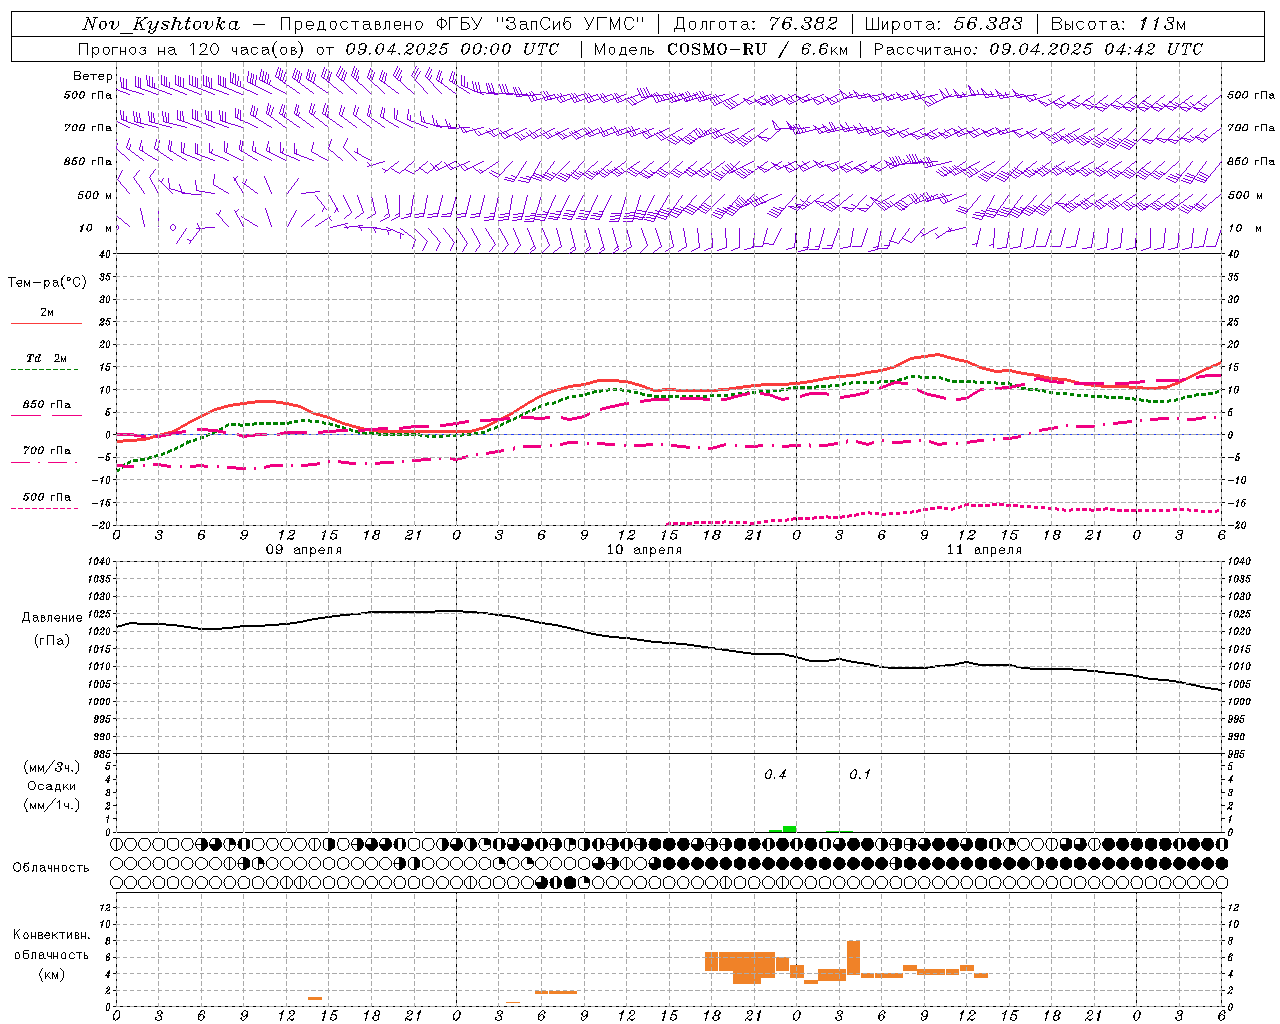Click the Тем-ра(°C) axis title
Screen dimensions: 1280x1024
(x=47, y=283)
